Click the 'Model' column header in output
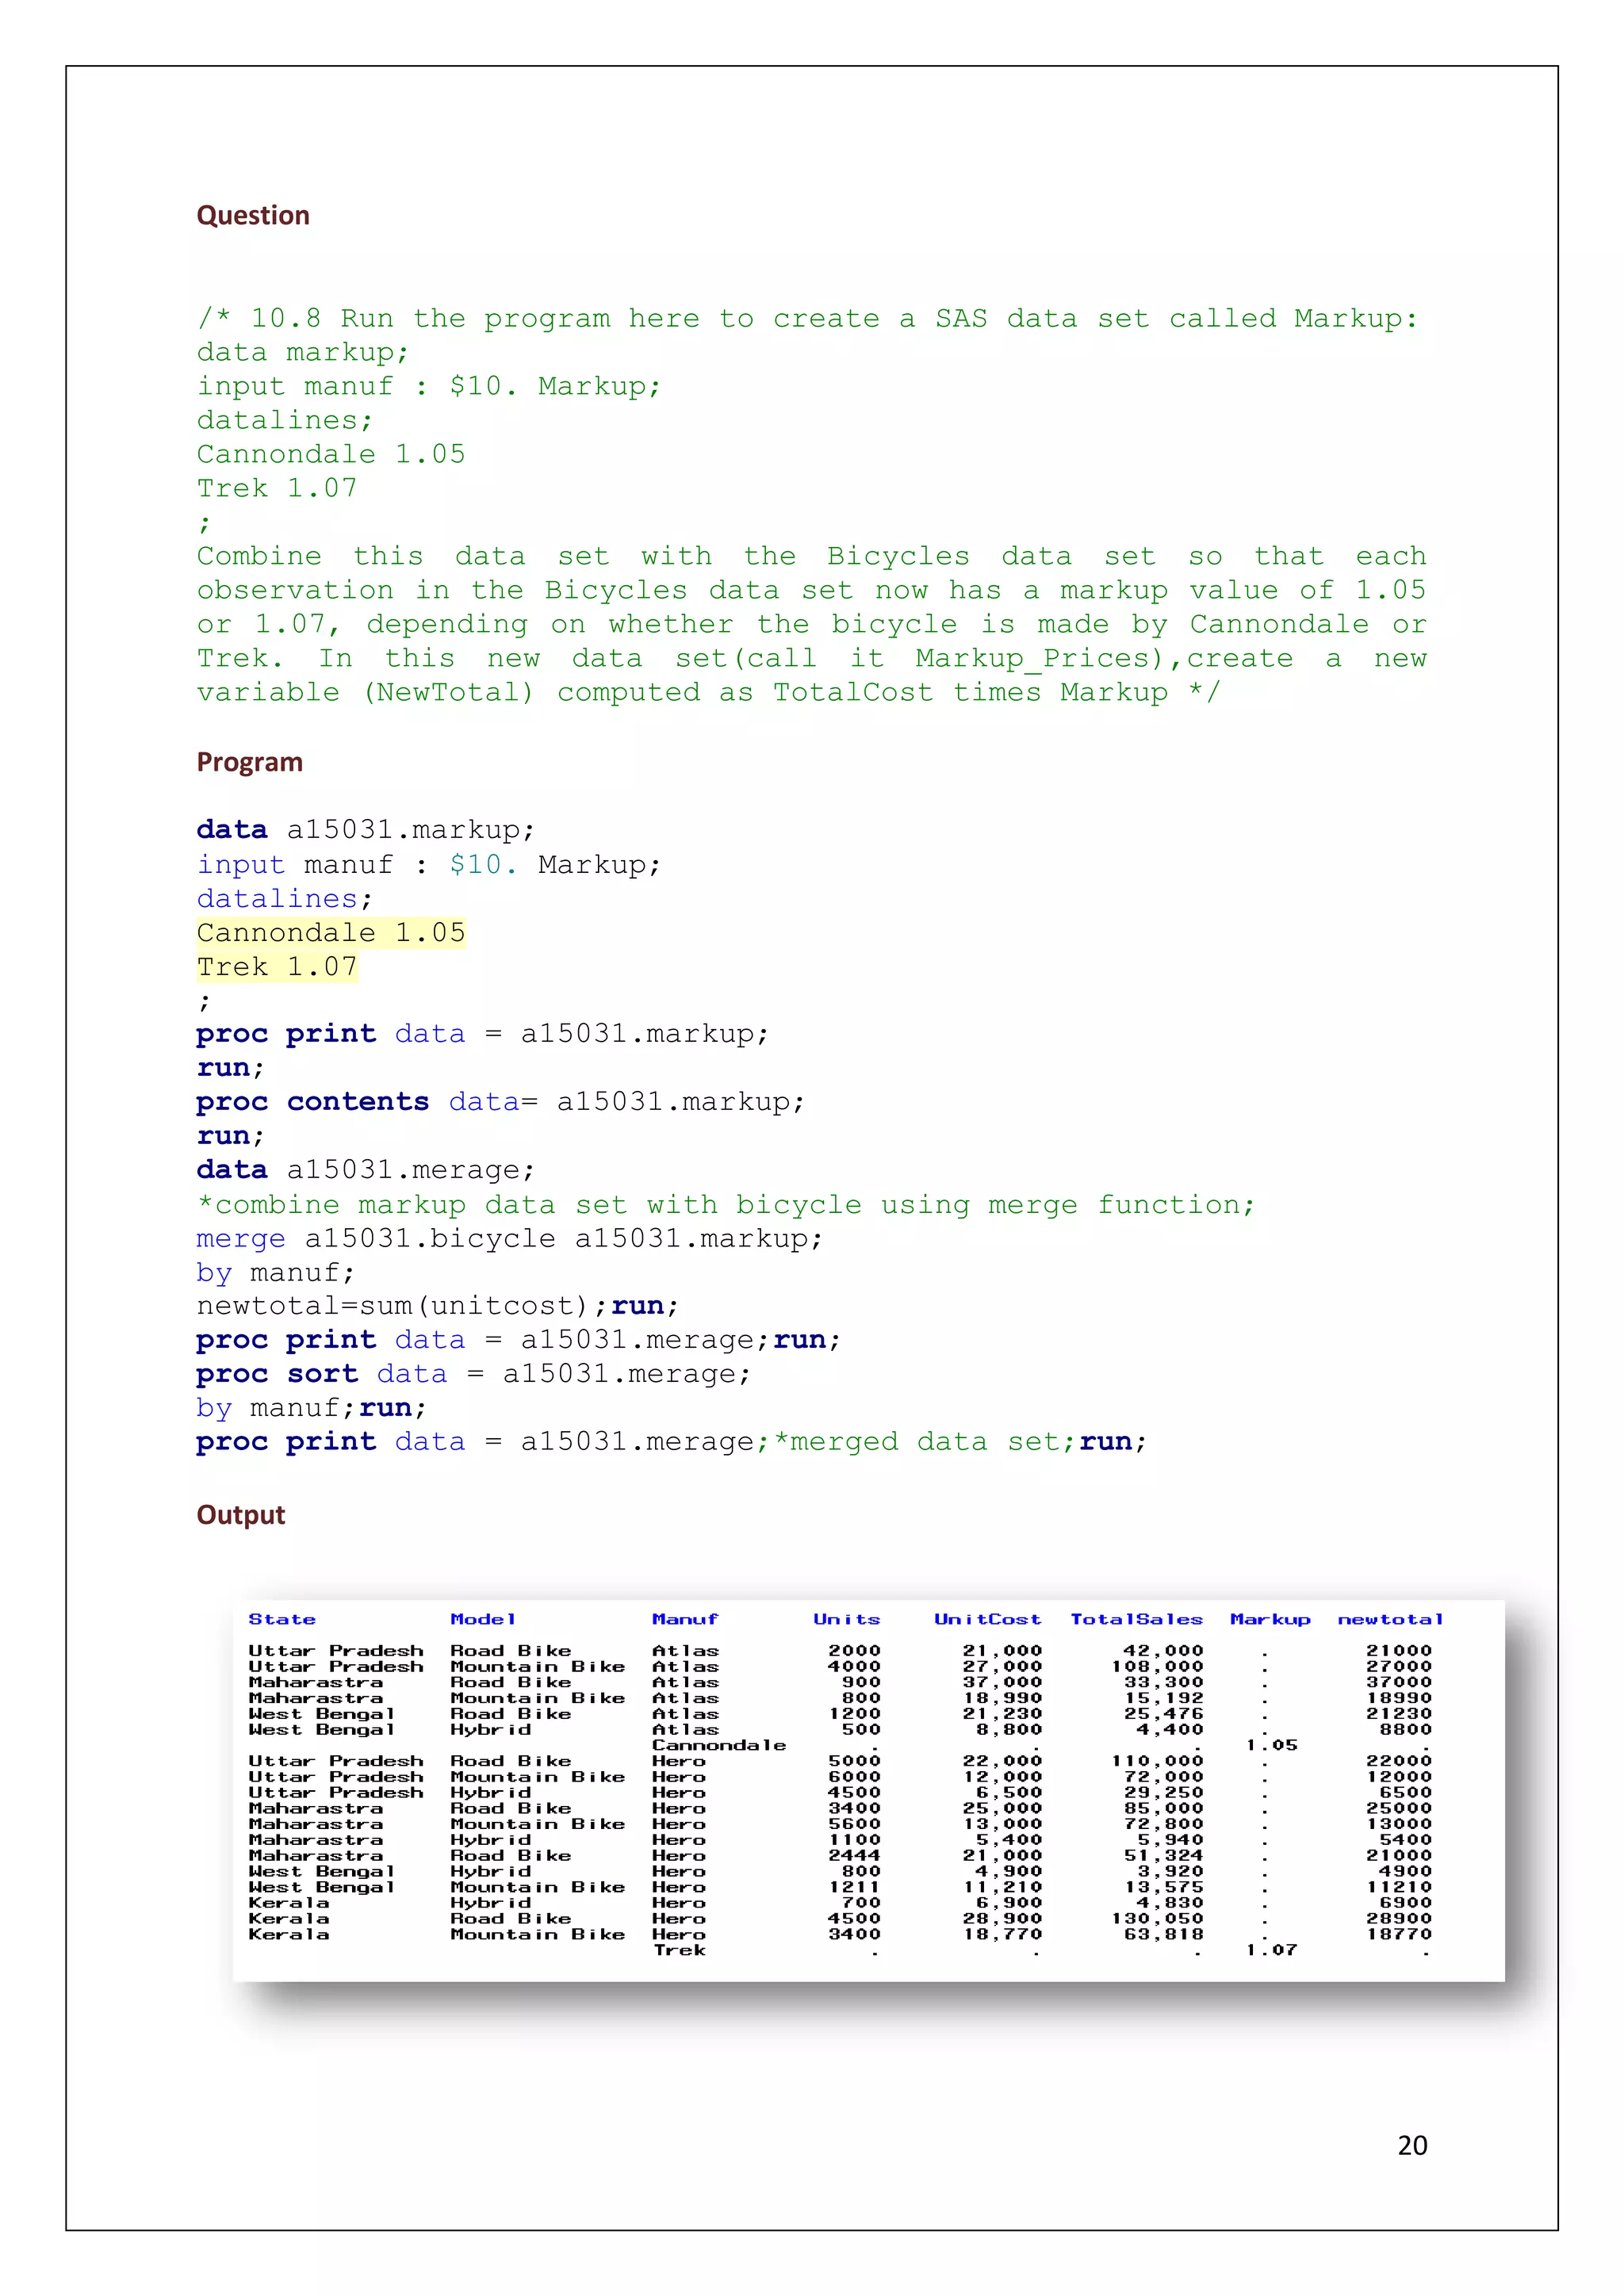 click(x=483, y=1619)
